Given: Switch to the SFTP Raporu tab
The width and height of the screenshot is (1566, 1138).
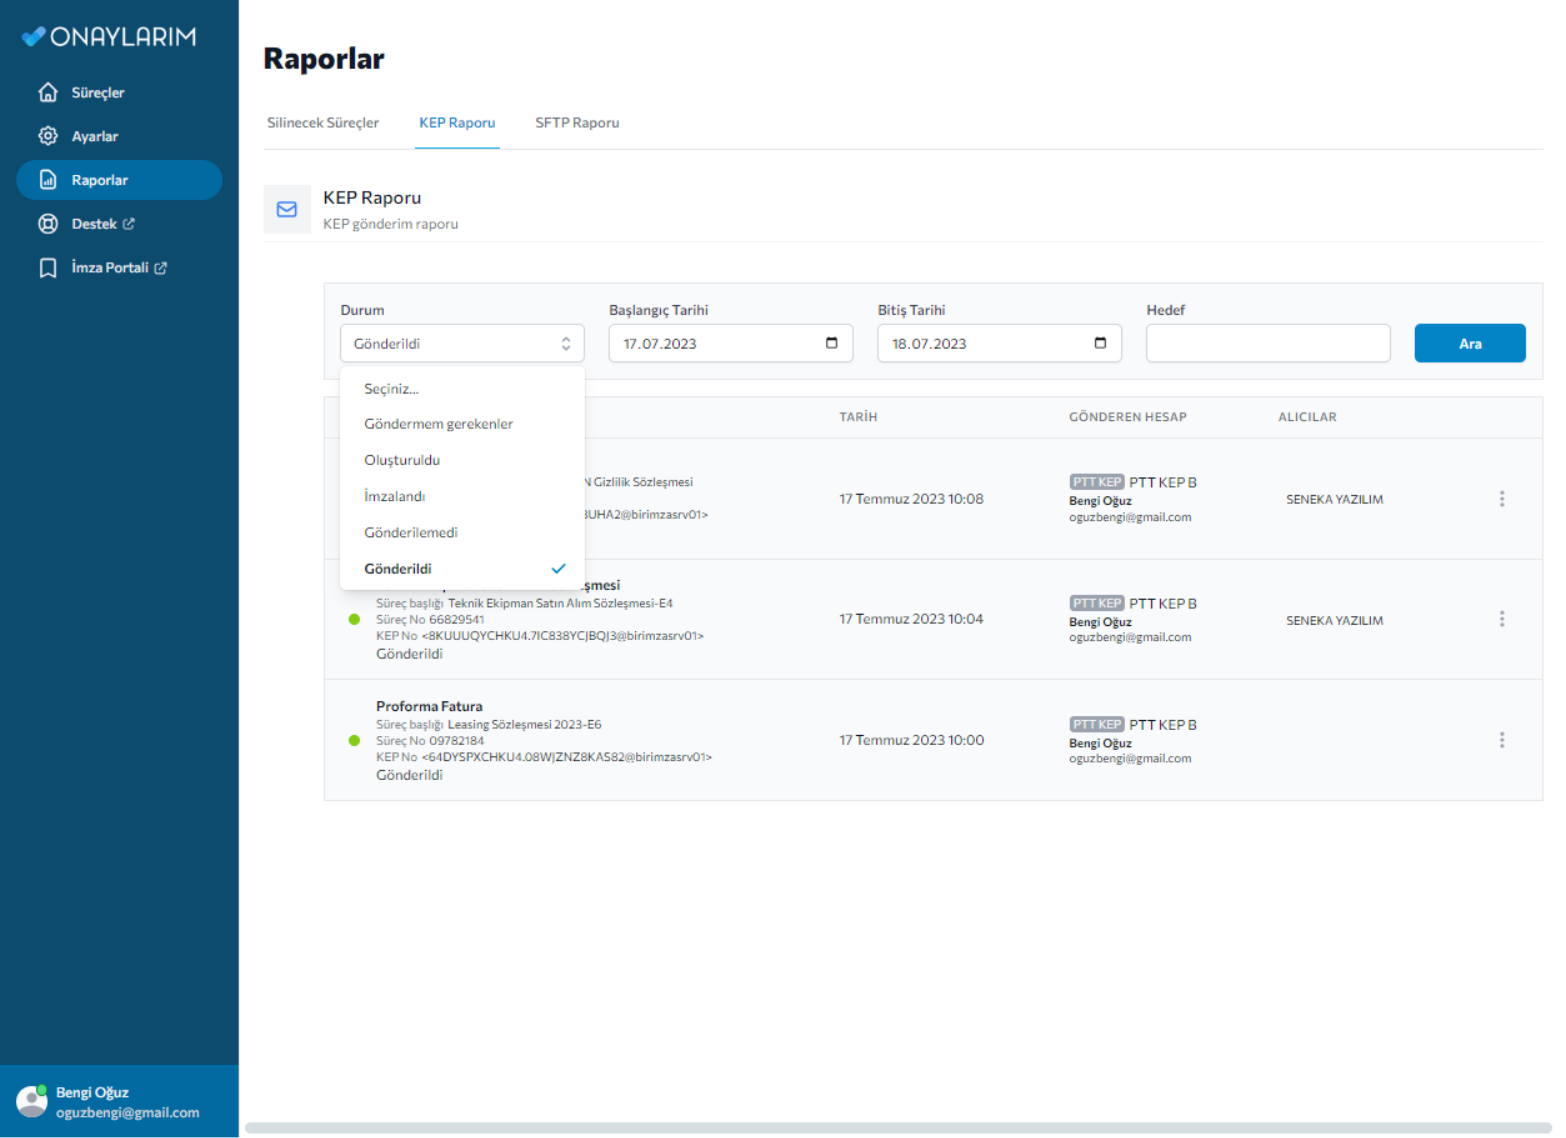Looking at the screenshot, I should [x=577, y=123].
